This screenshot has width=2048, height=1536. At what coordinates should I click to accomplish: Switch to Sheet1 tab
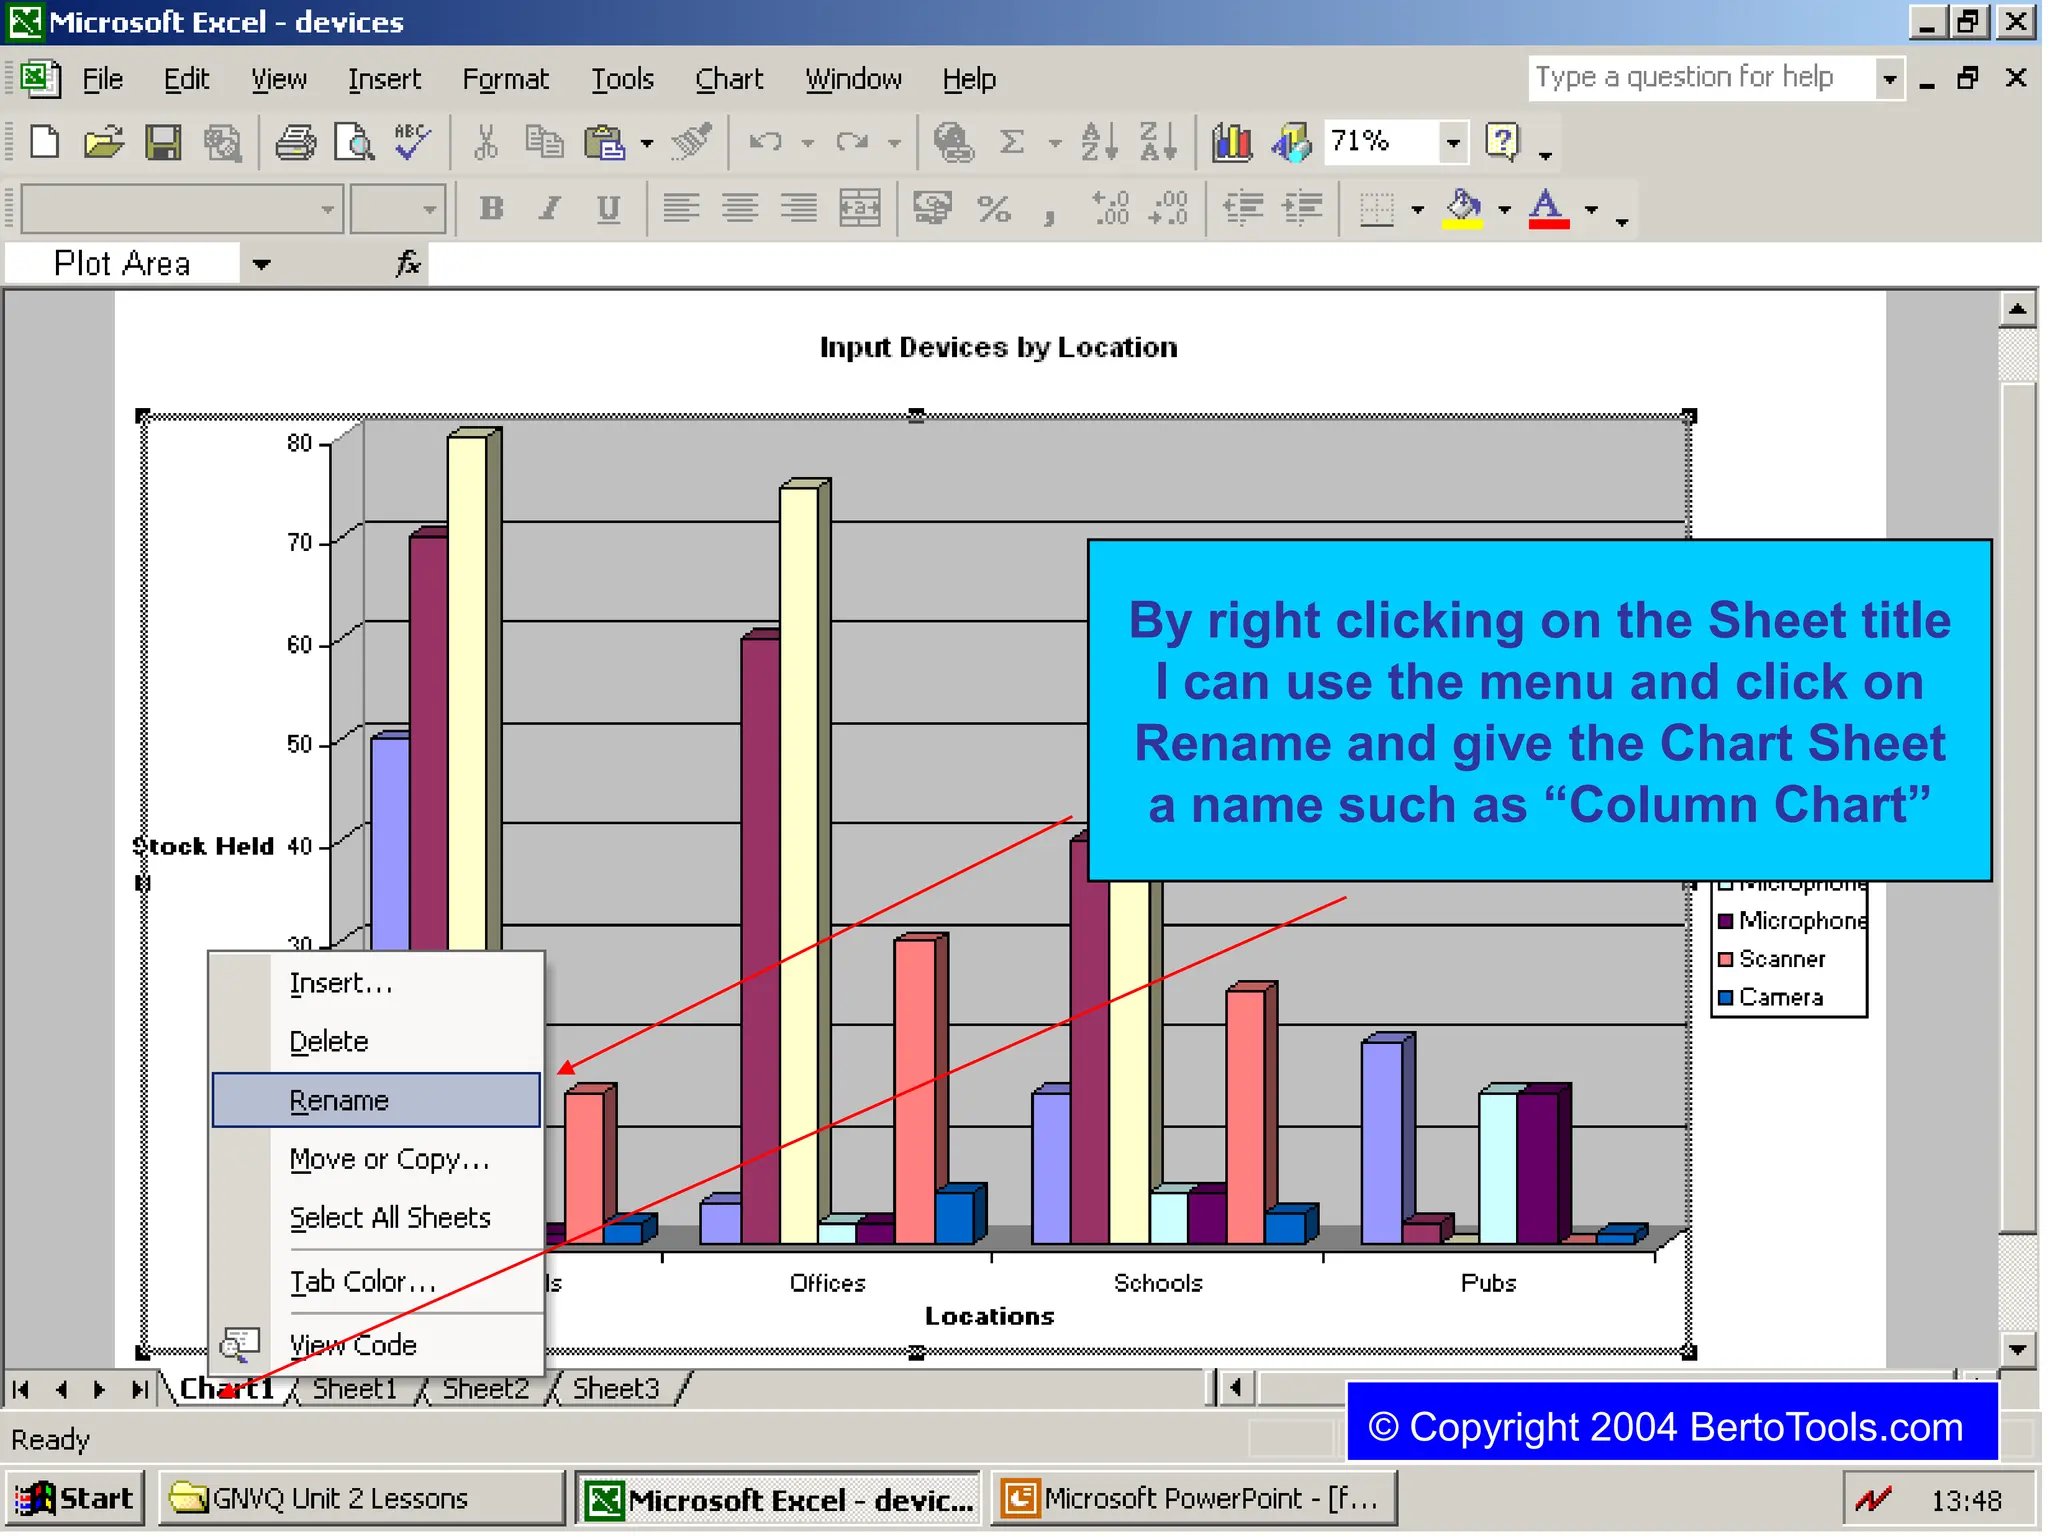(x=355, y=1389)
